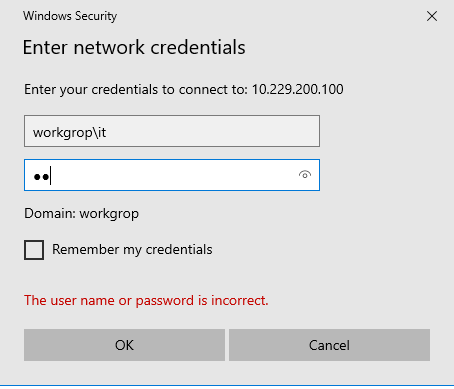Click the Windows Security title text
Screen dimensions: 454x389
tap(70, 16)
